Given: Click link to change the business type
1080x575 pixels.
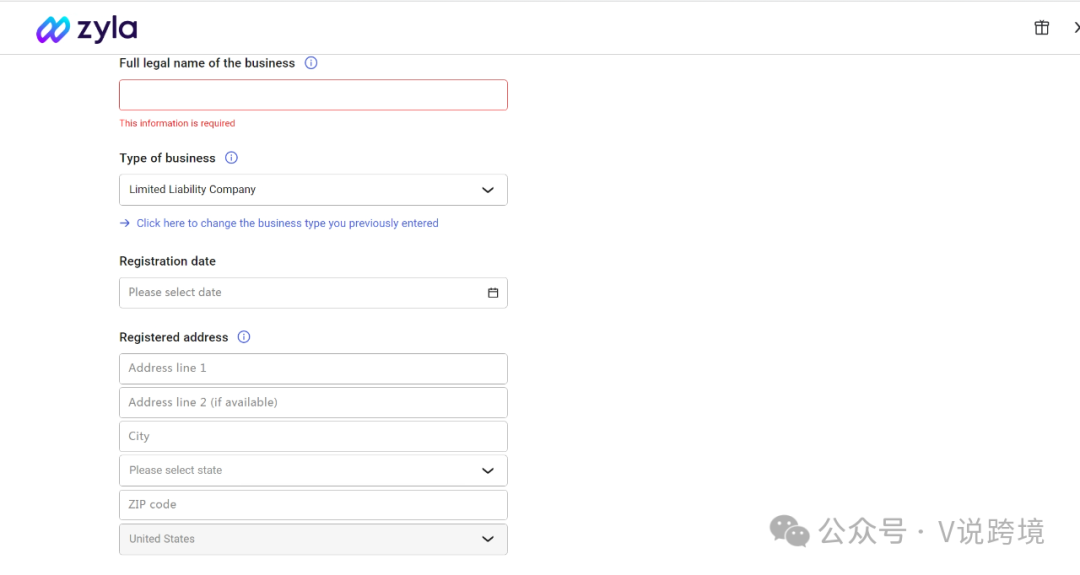Looking at the screenshot, I should coord(287,224).
